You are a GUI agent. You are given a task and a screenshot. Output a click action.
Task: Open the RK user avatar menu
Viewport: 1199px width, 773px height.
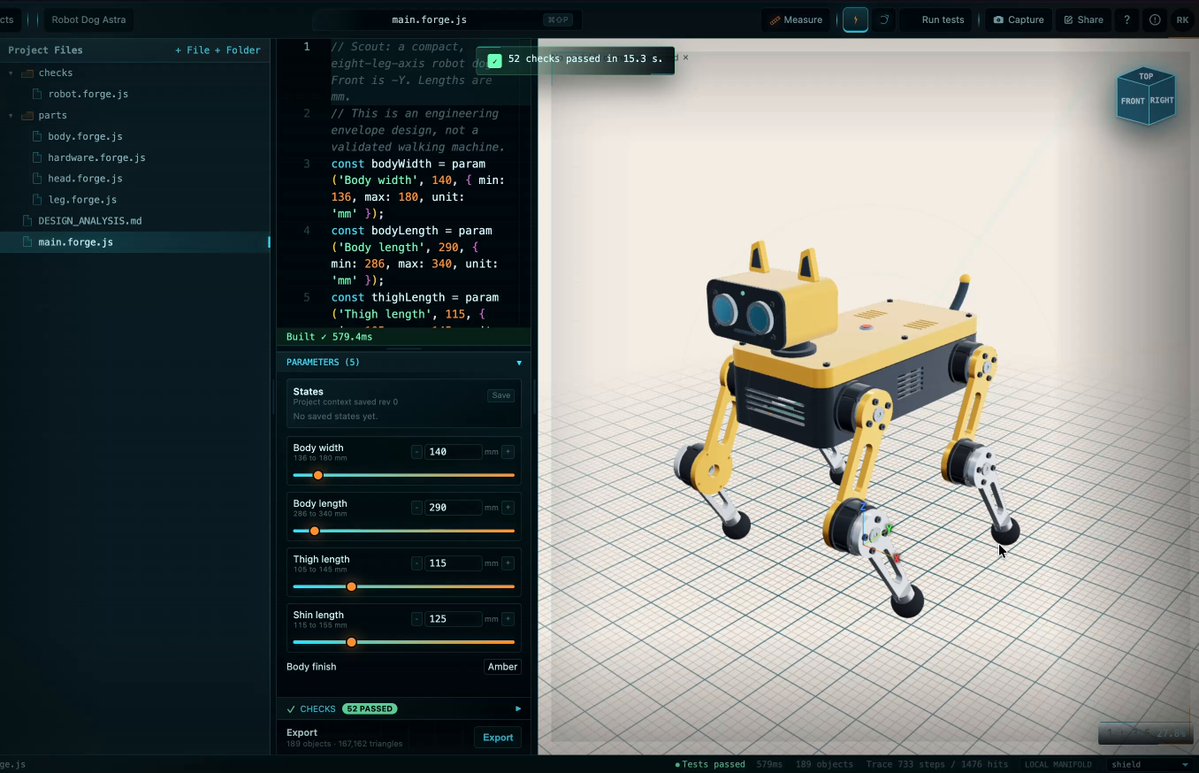(x=1182, y=20)
